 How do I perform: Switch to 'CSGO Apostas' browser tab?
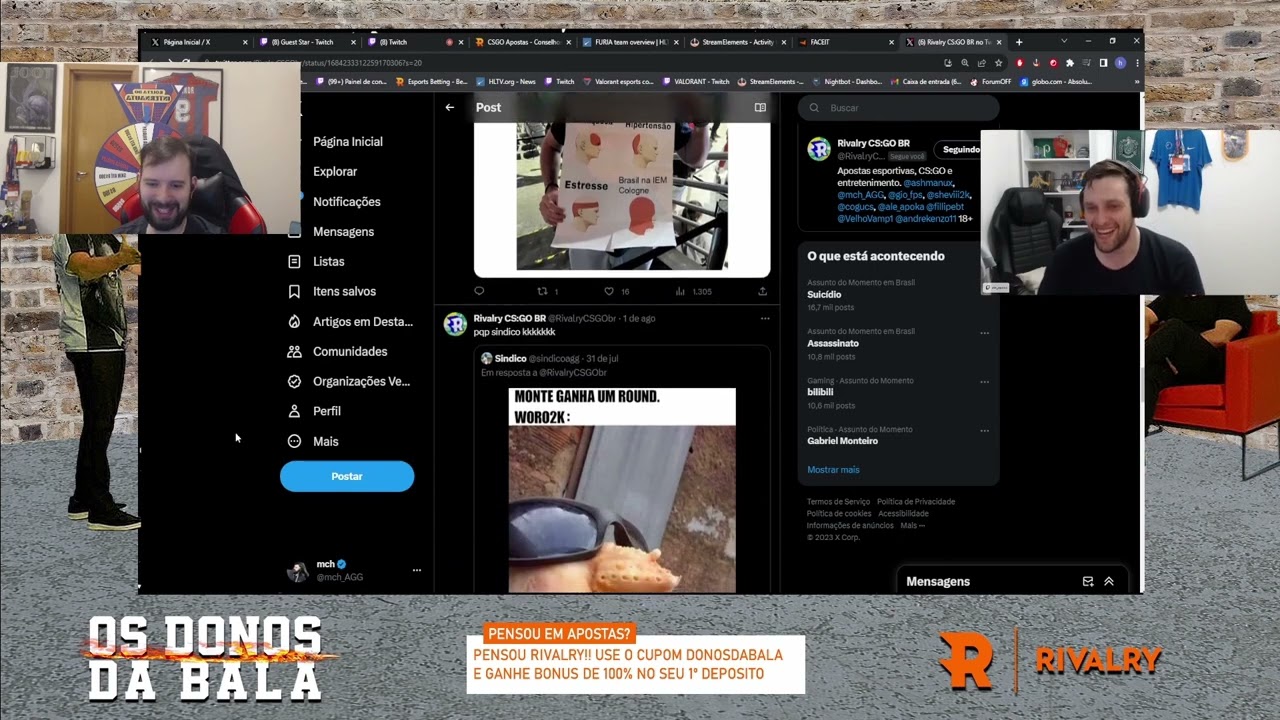coord(524,42)
